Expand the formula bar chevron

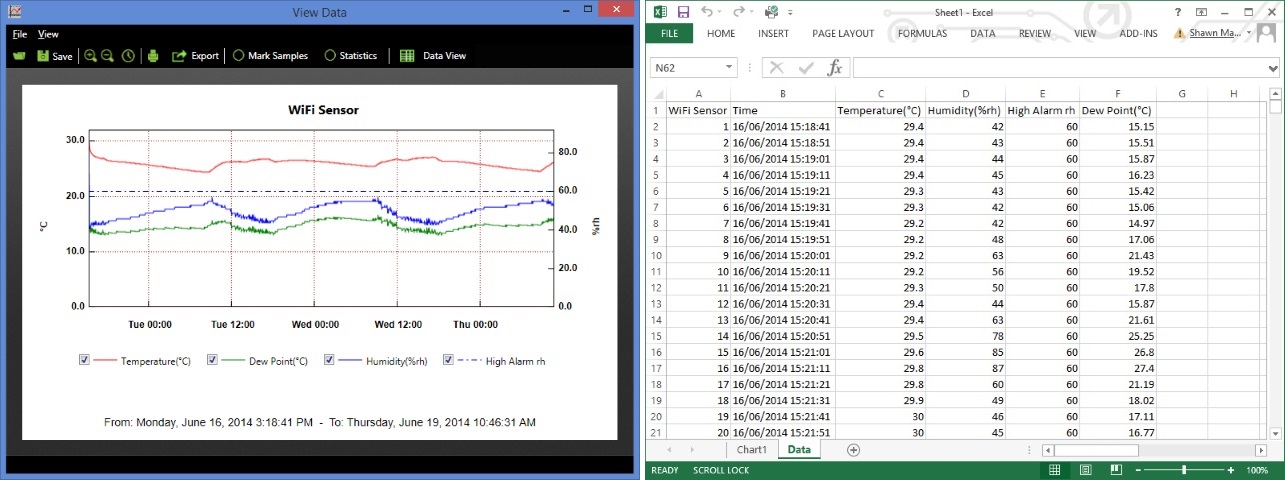[x=1273, y=68]
